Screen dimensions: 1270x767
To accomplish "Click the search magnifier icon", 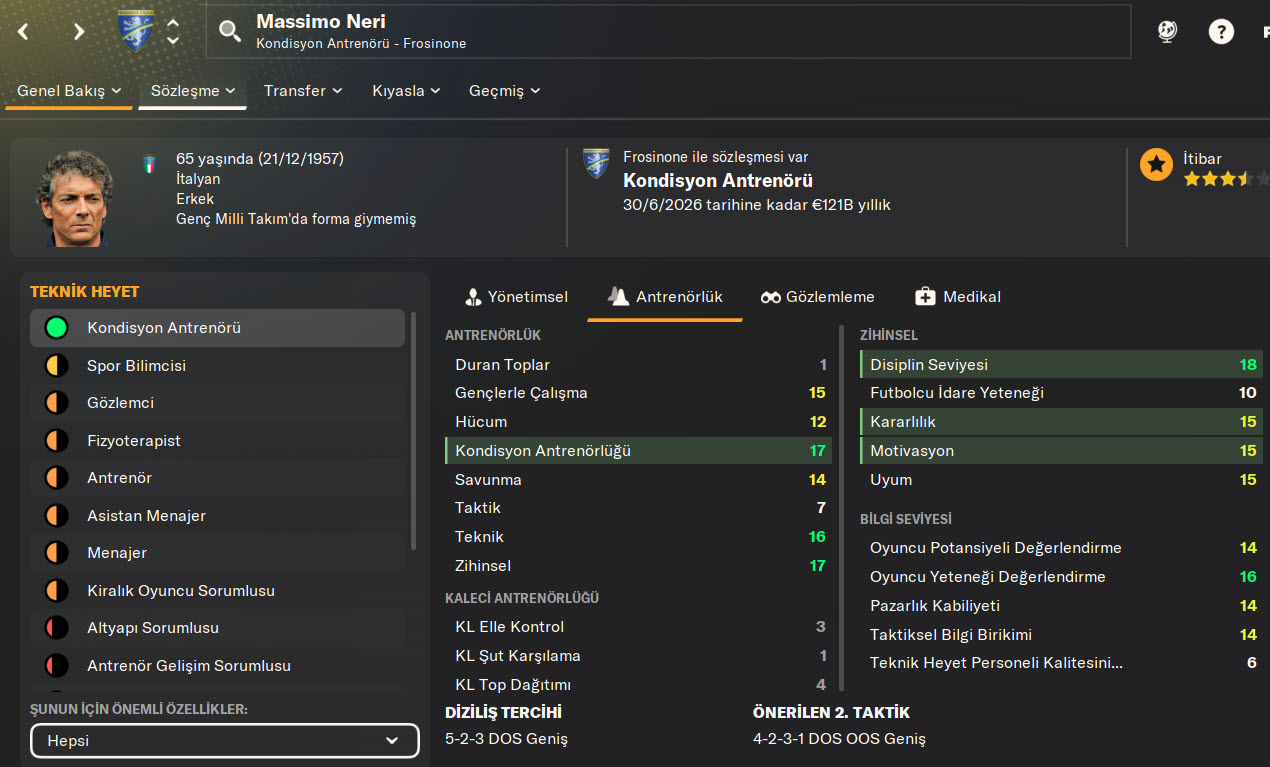I will 230,31.
